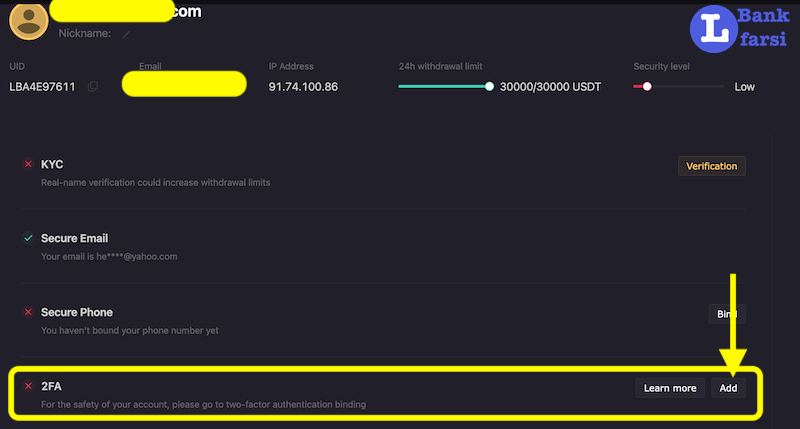Click the red X beside Secure Phone
The height and width of the screenshot is (429, 800).
[x=28, y=313]
